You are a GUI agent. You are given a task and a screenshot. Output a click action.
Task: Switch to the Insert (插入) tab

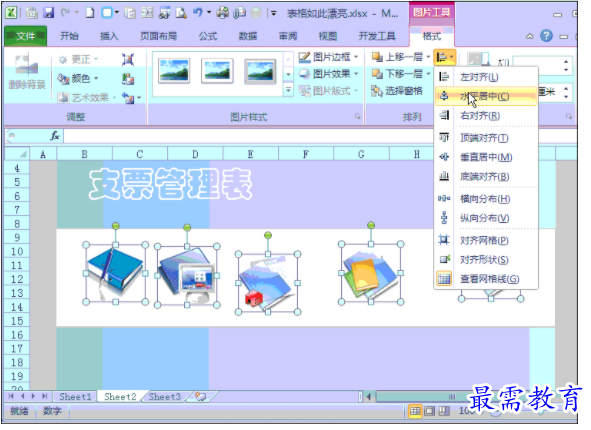(109, 36)
